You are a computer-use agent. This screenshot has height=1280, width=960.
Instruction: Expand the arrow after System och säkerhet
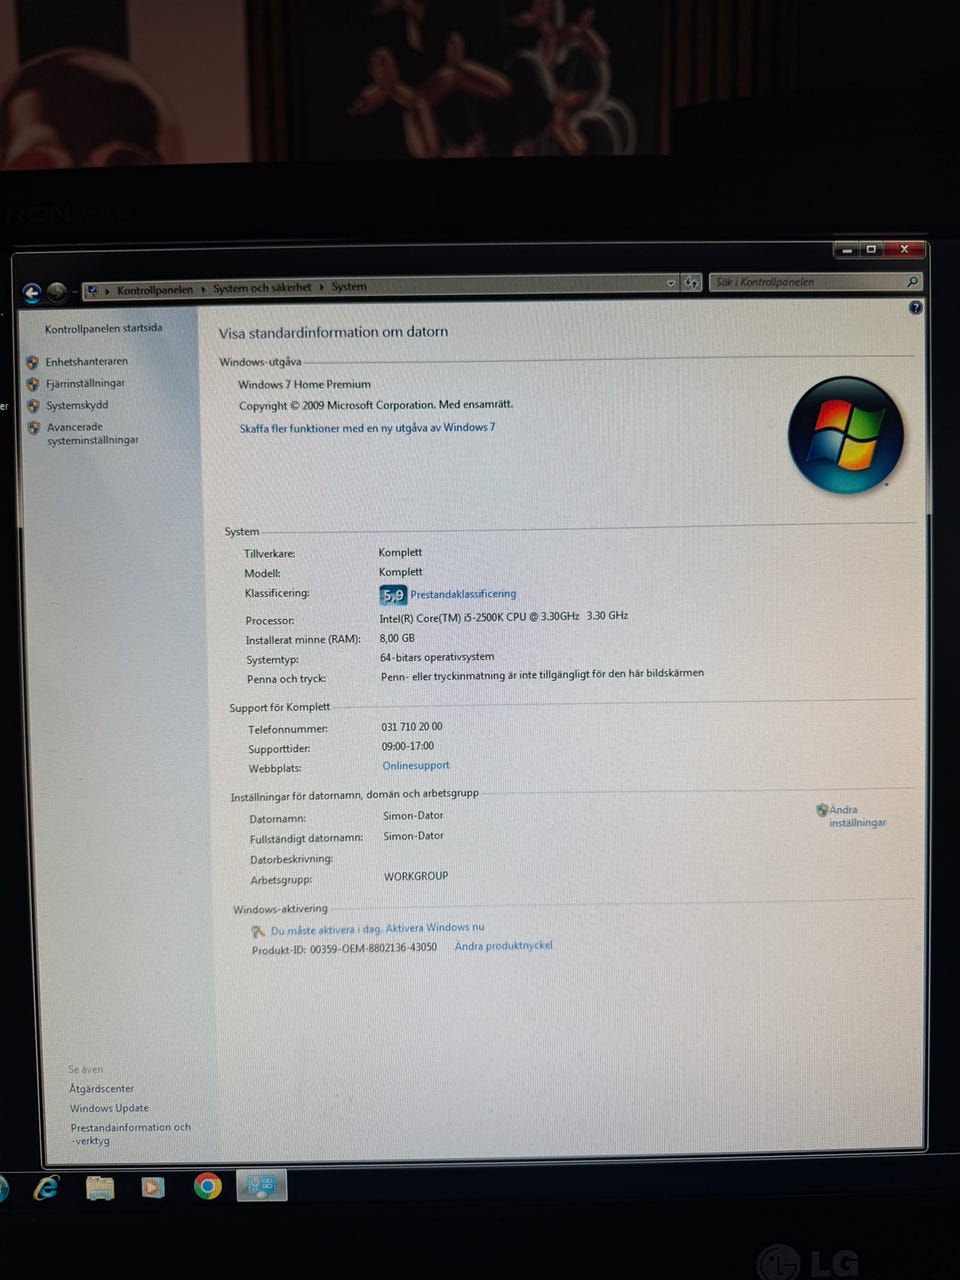(322, 288)
